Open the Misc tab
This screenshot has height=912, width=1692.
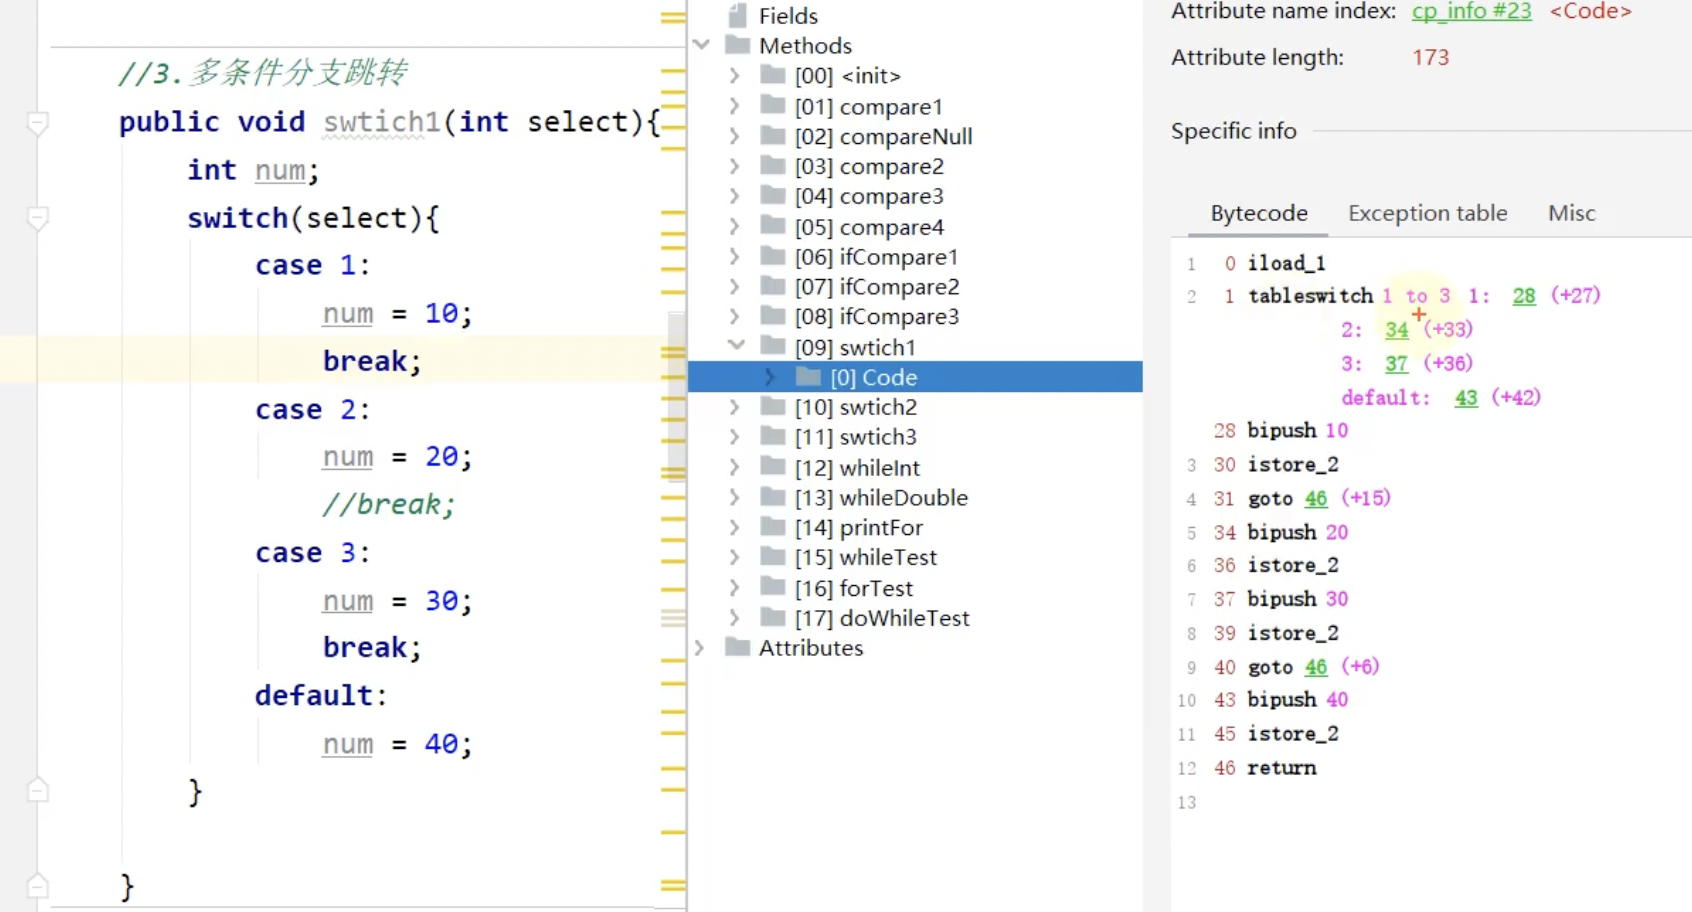click(1571, 213)
